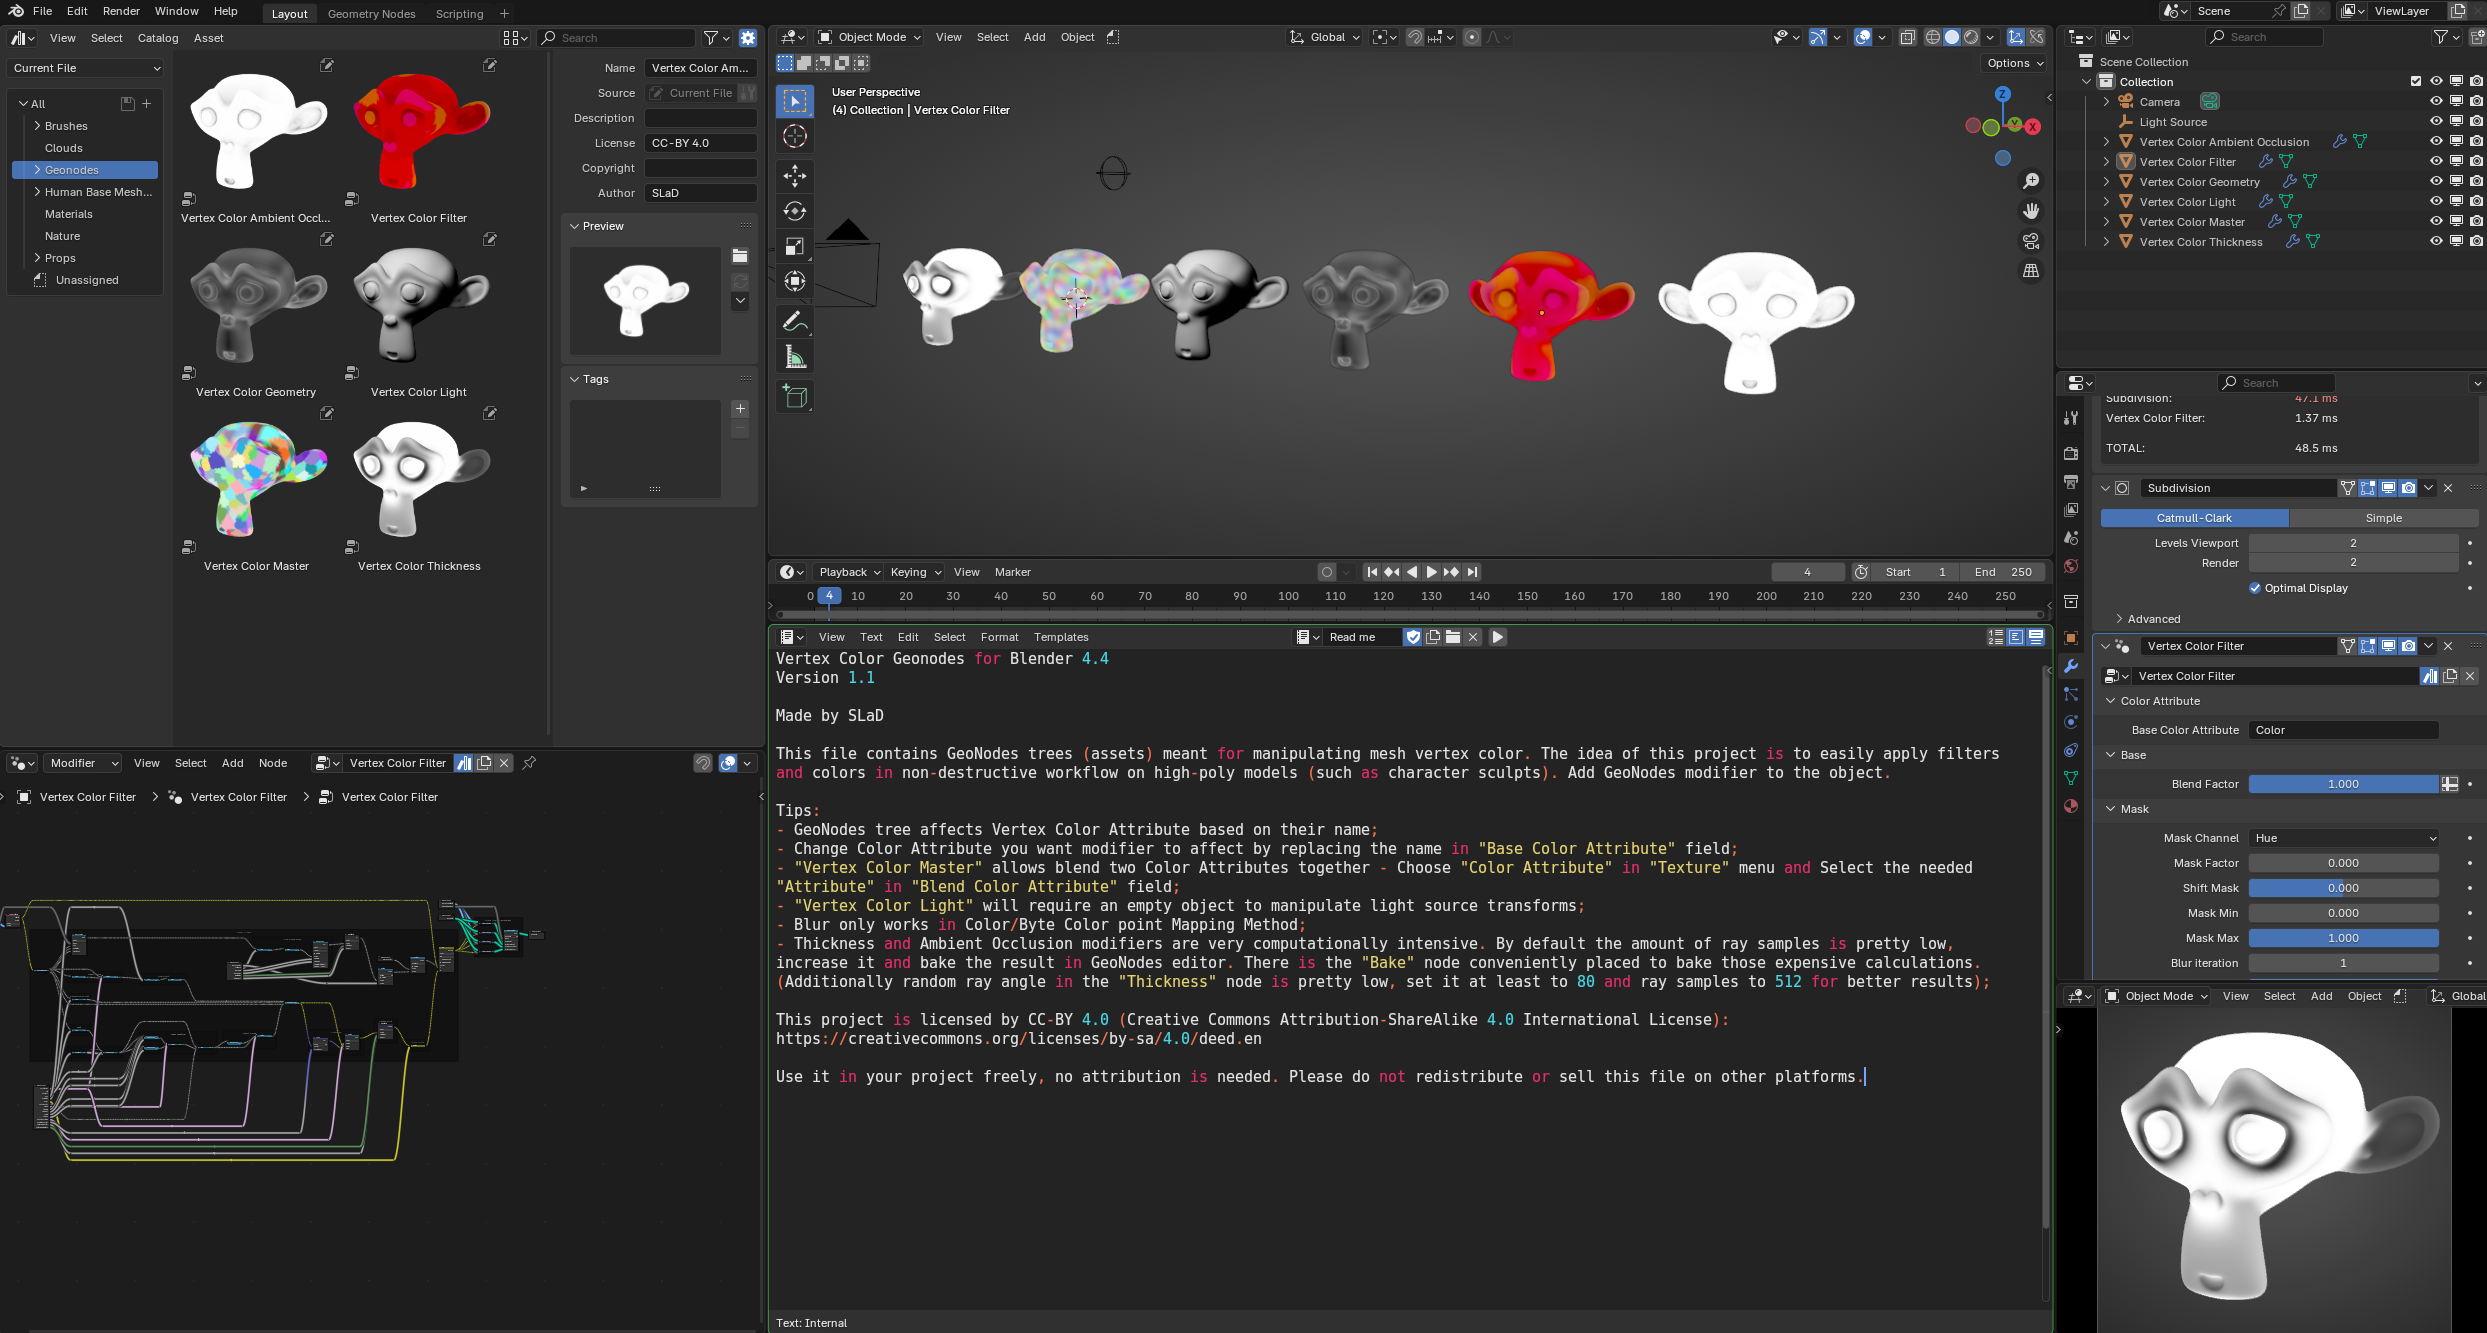Select the Scale tool in viewport toolbar
The image size is (2487, 1333).
coord(795,246)
